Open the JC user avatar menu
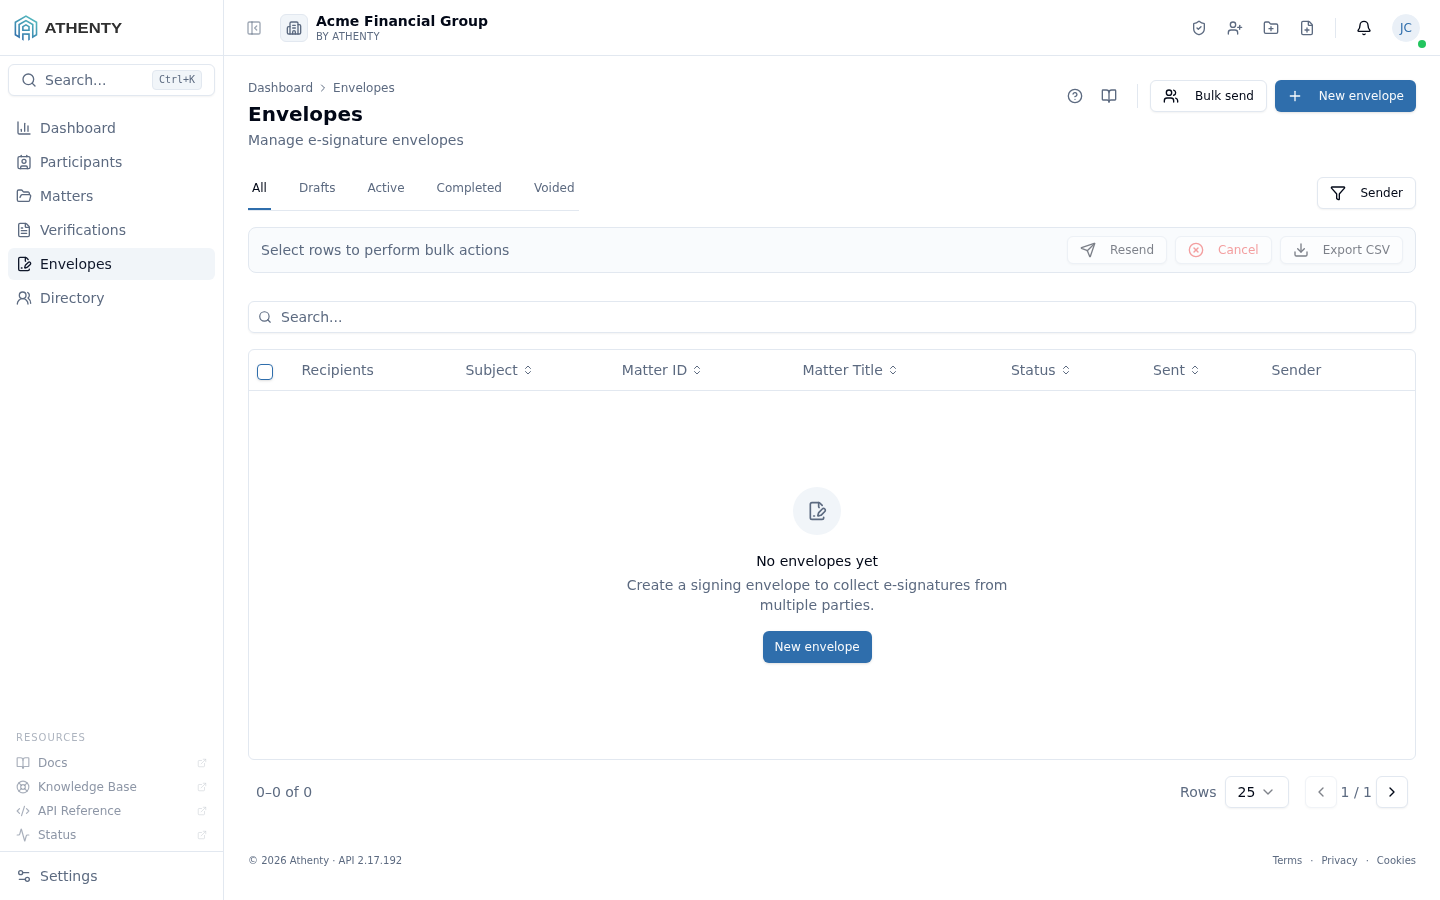 (x=1406, y=28)
